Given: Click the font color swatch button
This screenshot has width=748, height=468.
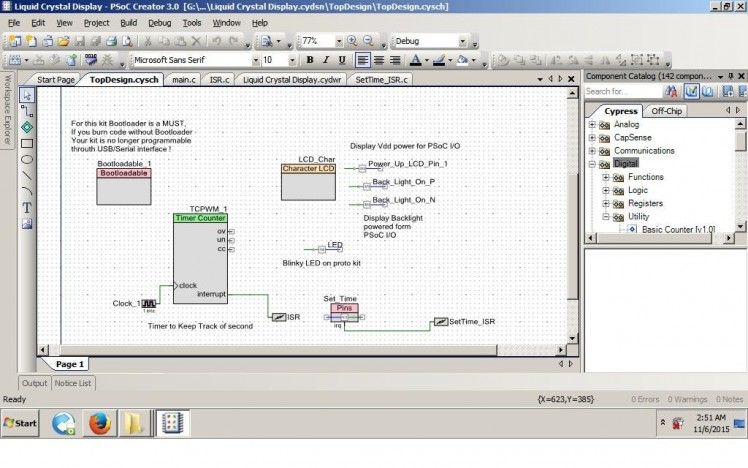Looking at the screenshot, I should coord(416,60).
